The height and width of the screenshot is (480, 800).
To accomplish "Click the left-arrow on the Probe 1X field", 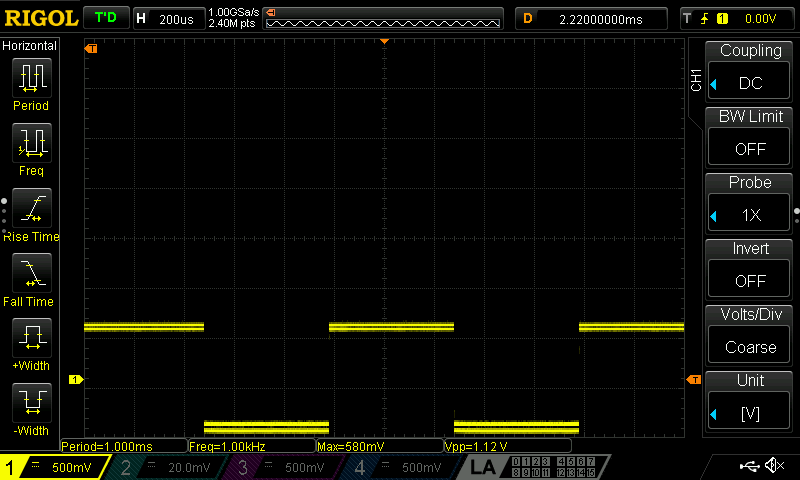I will click(x=714, y=216).
